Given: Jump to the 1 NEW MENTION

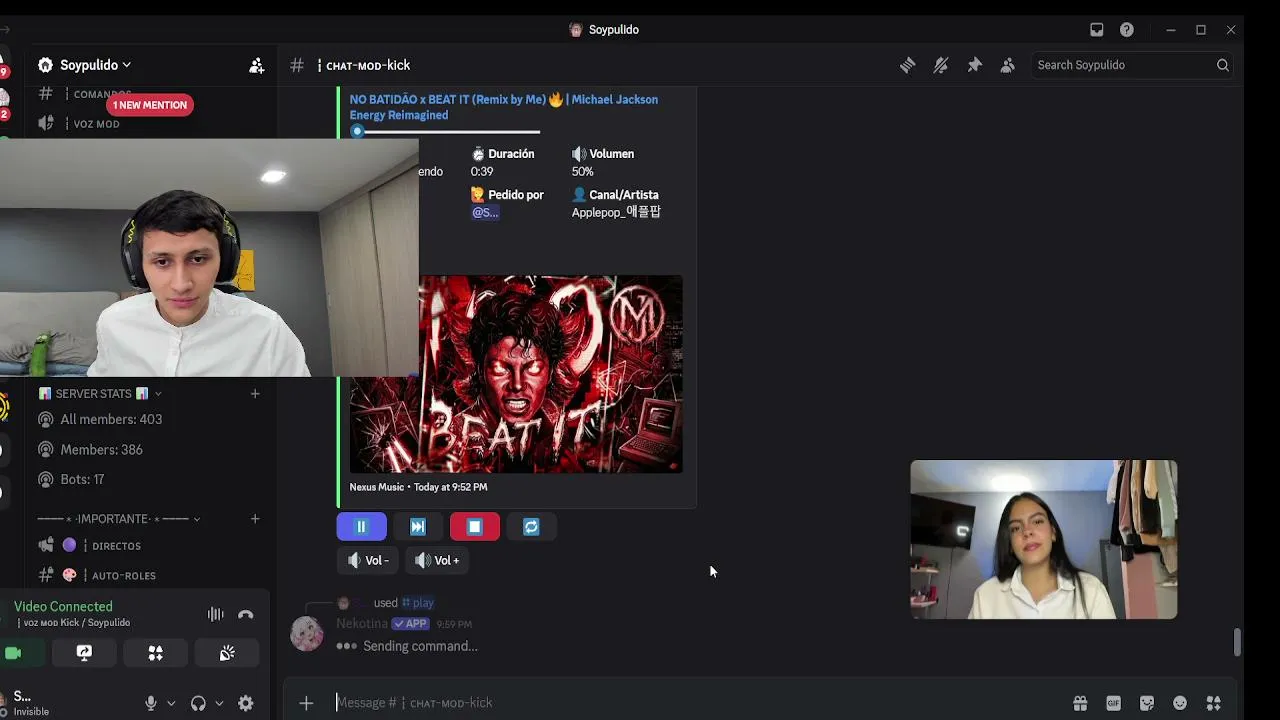Looking at the screenshot, I should pos(149,105).
